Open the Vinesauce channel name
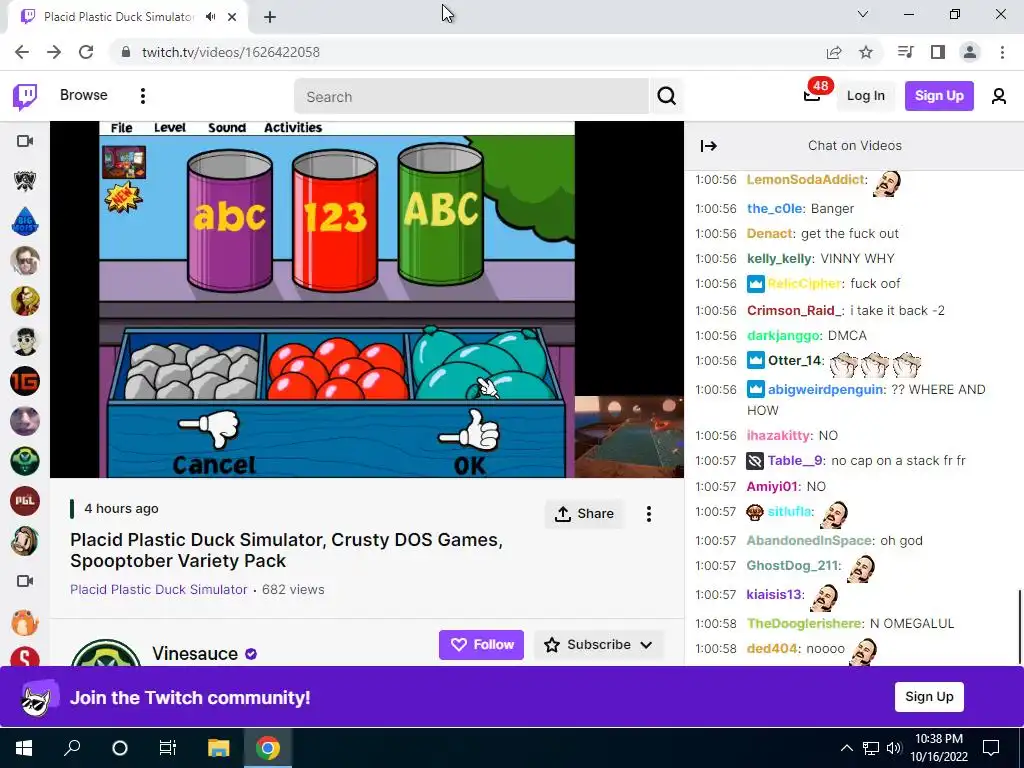 tap(195, 654)
